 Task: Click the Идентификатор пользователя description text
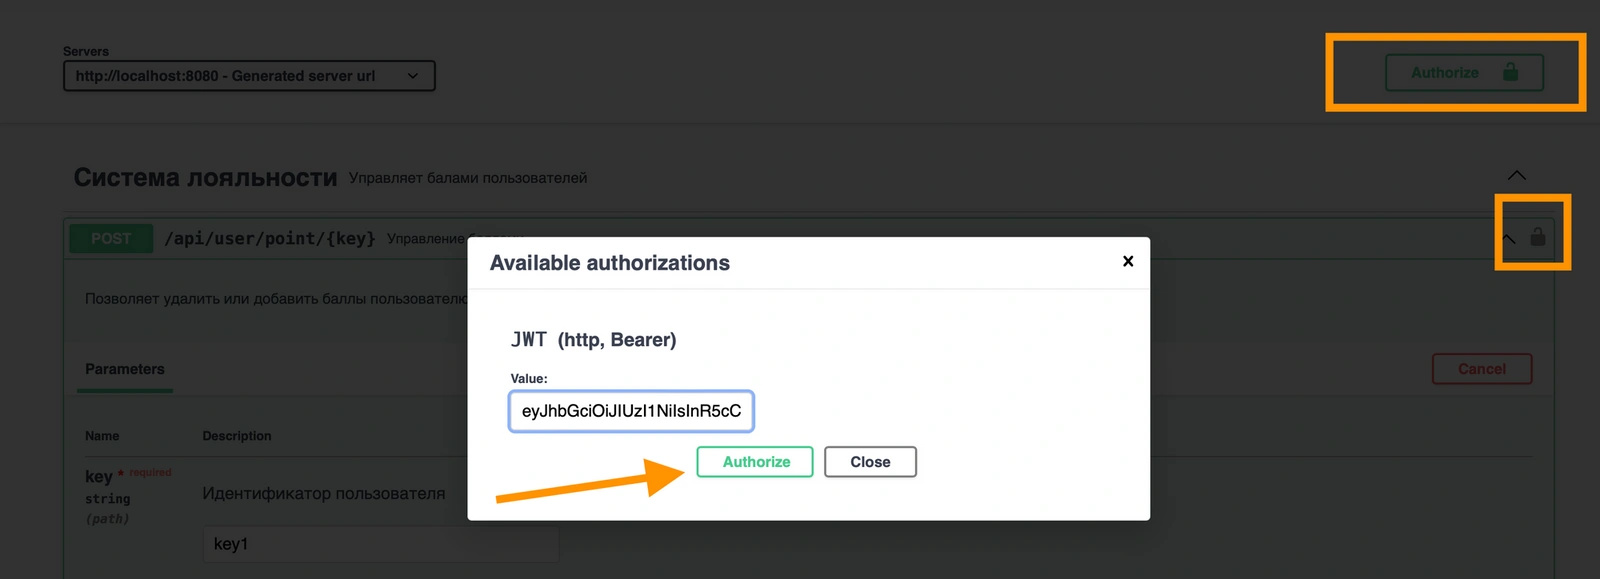323,493
